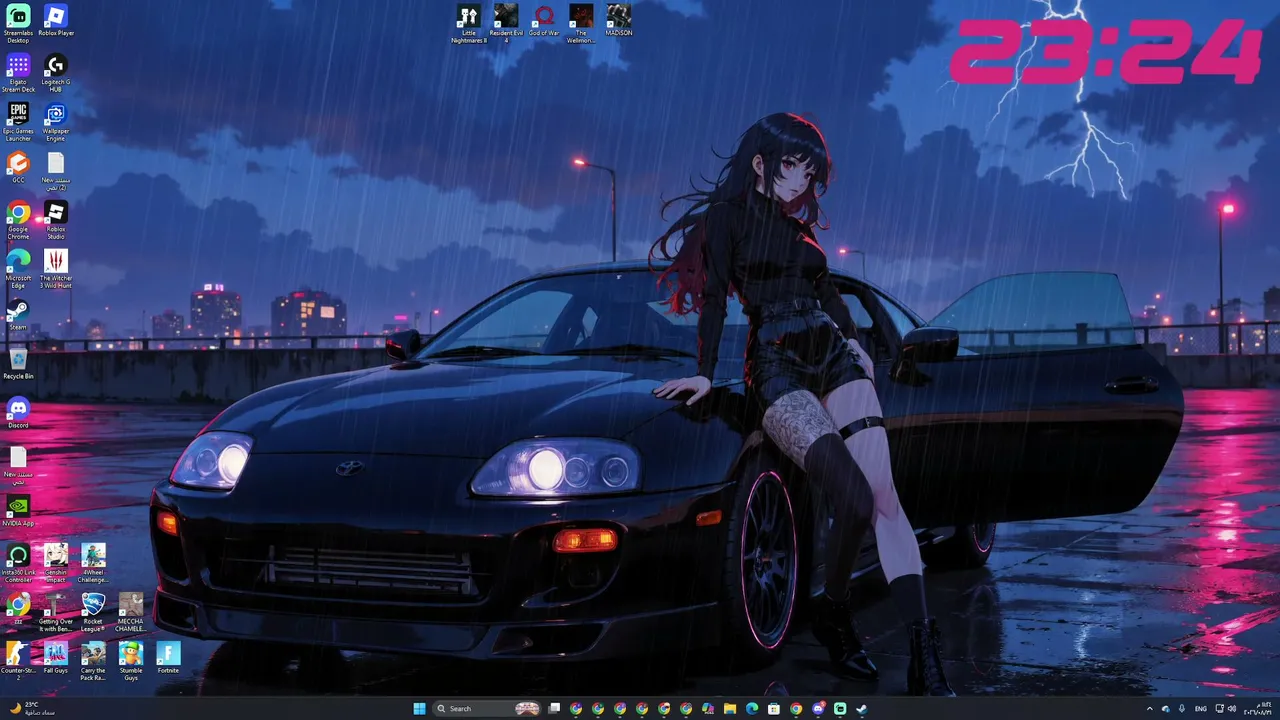This screenshot has height=720, width=1280.
Task: Open the weather widget showing 23°C
Action: pyautogui.click(x=32, y=709)
